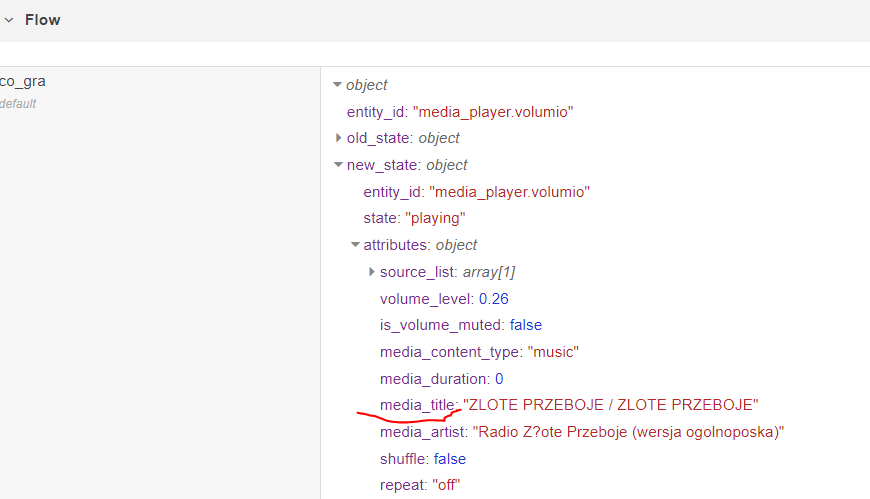Collapse the new_state object
The height and width of the screenshot is (499, 870).
click(x=338, y=165)
